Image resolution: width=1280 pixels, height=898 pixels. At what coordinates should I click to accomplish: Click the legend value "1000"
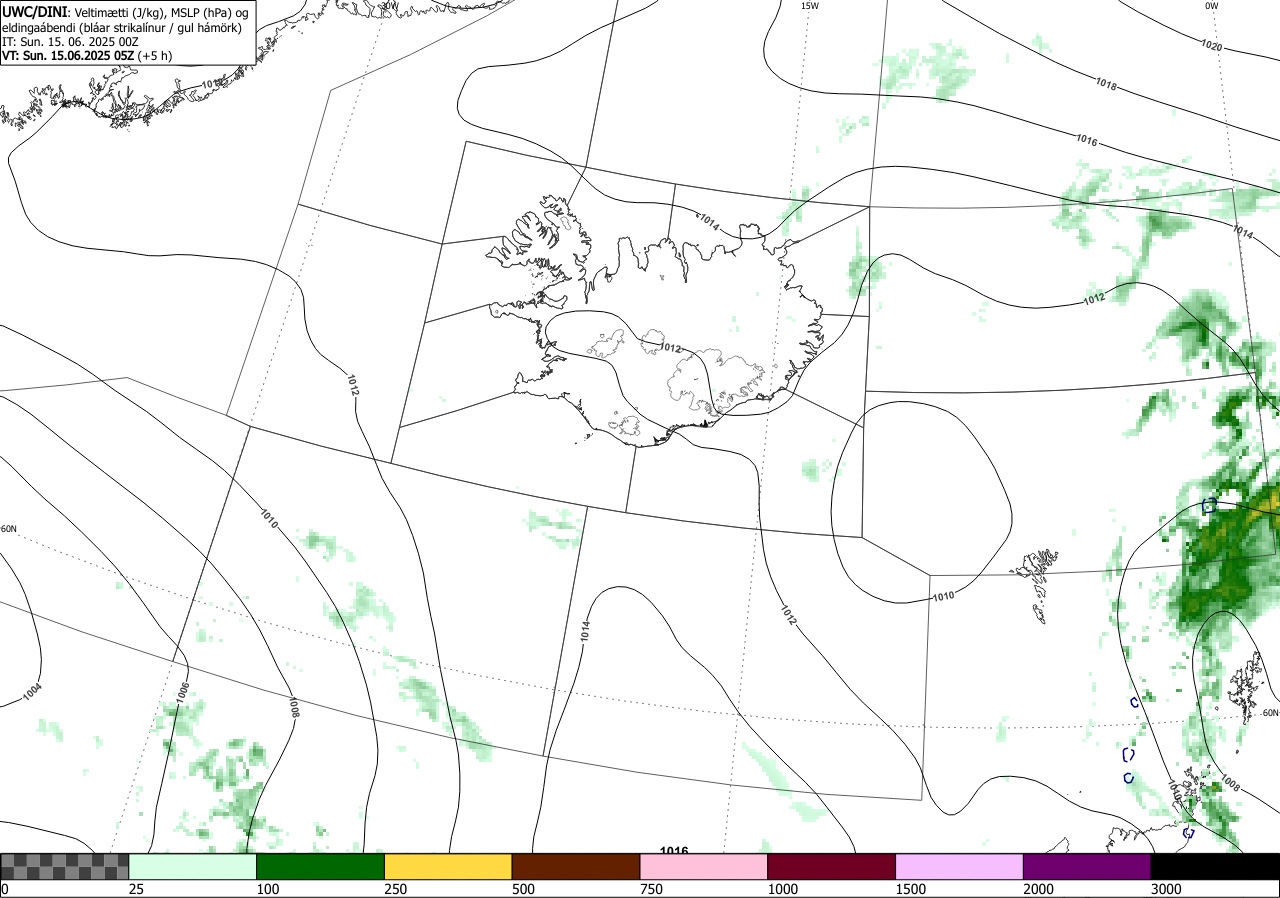point(783,889)
